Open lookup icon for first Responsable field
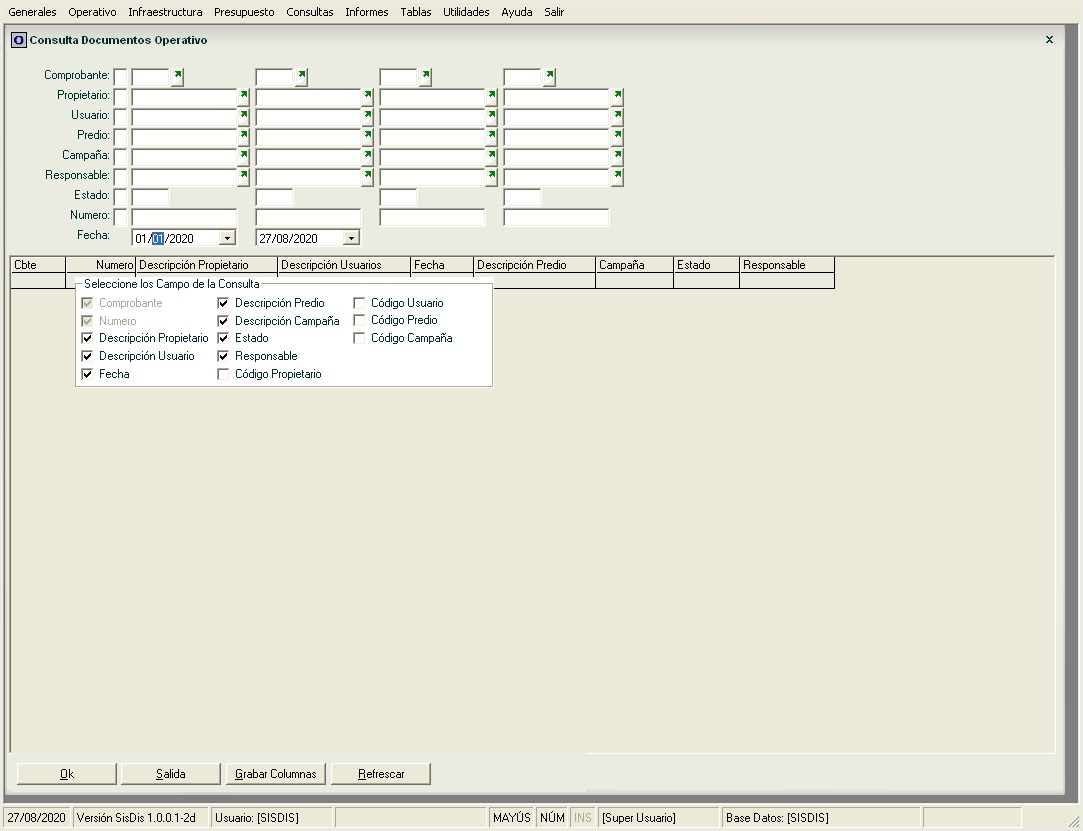The width and height of the screenshot is (1083, 831). coord(243,177)
